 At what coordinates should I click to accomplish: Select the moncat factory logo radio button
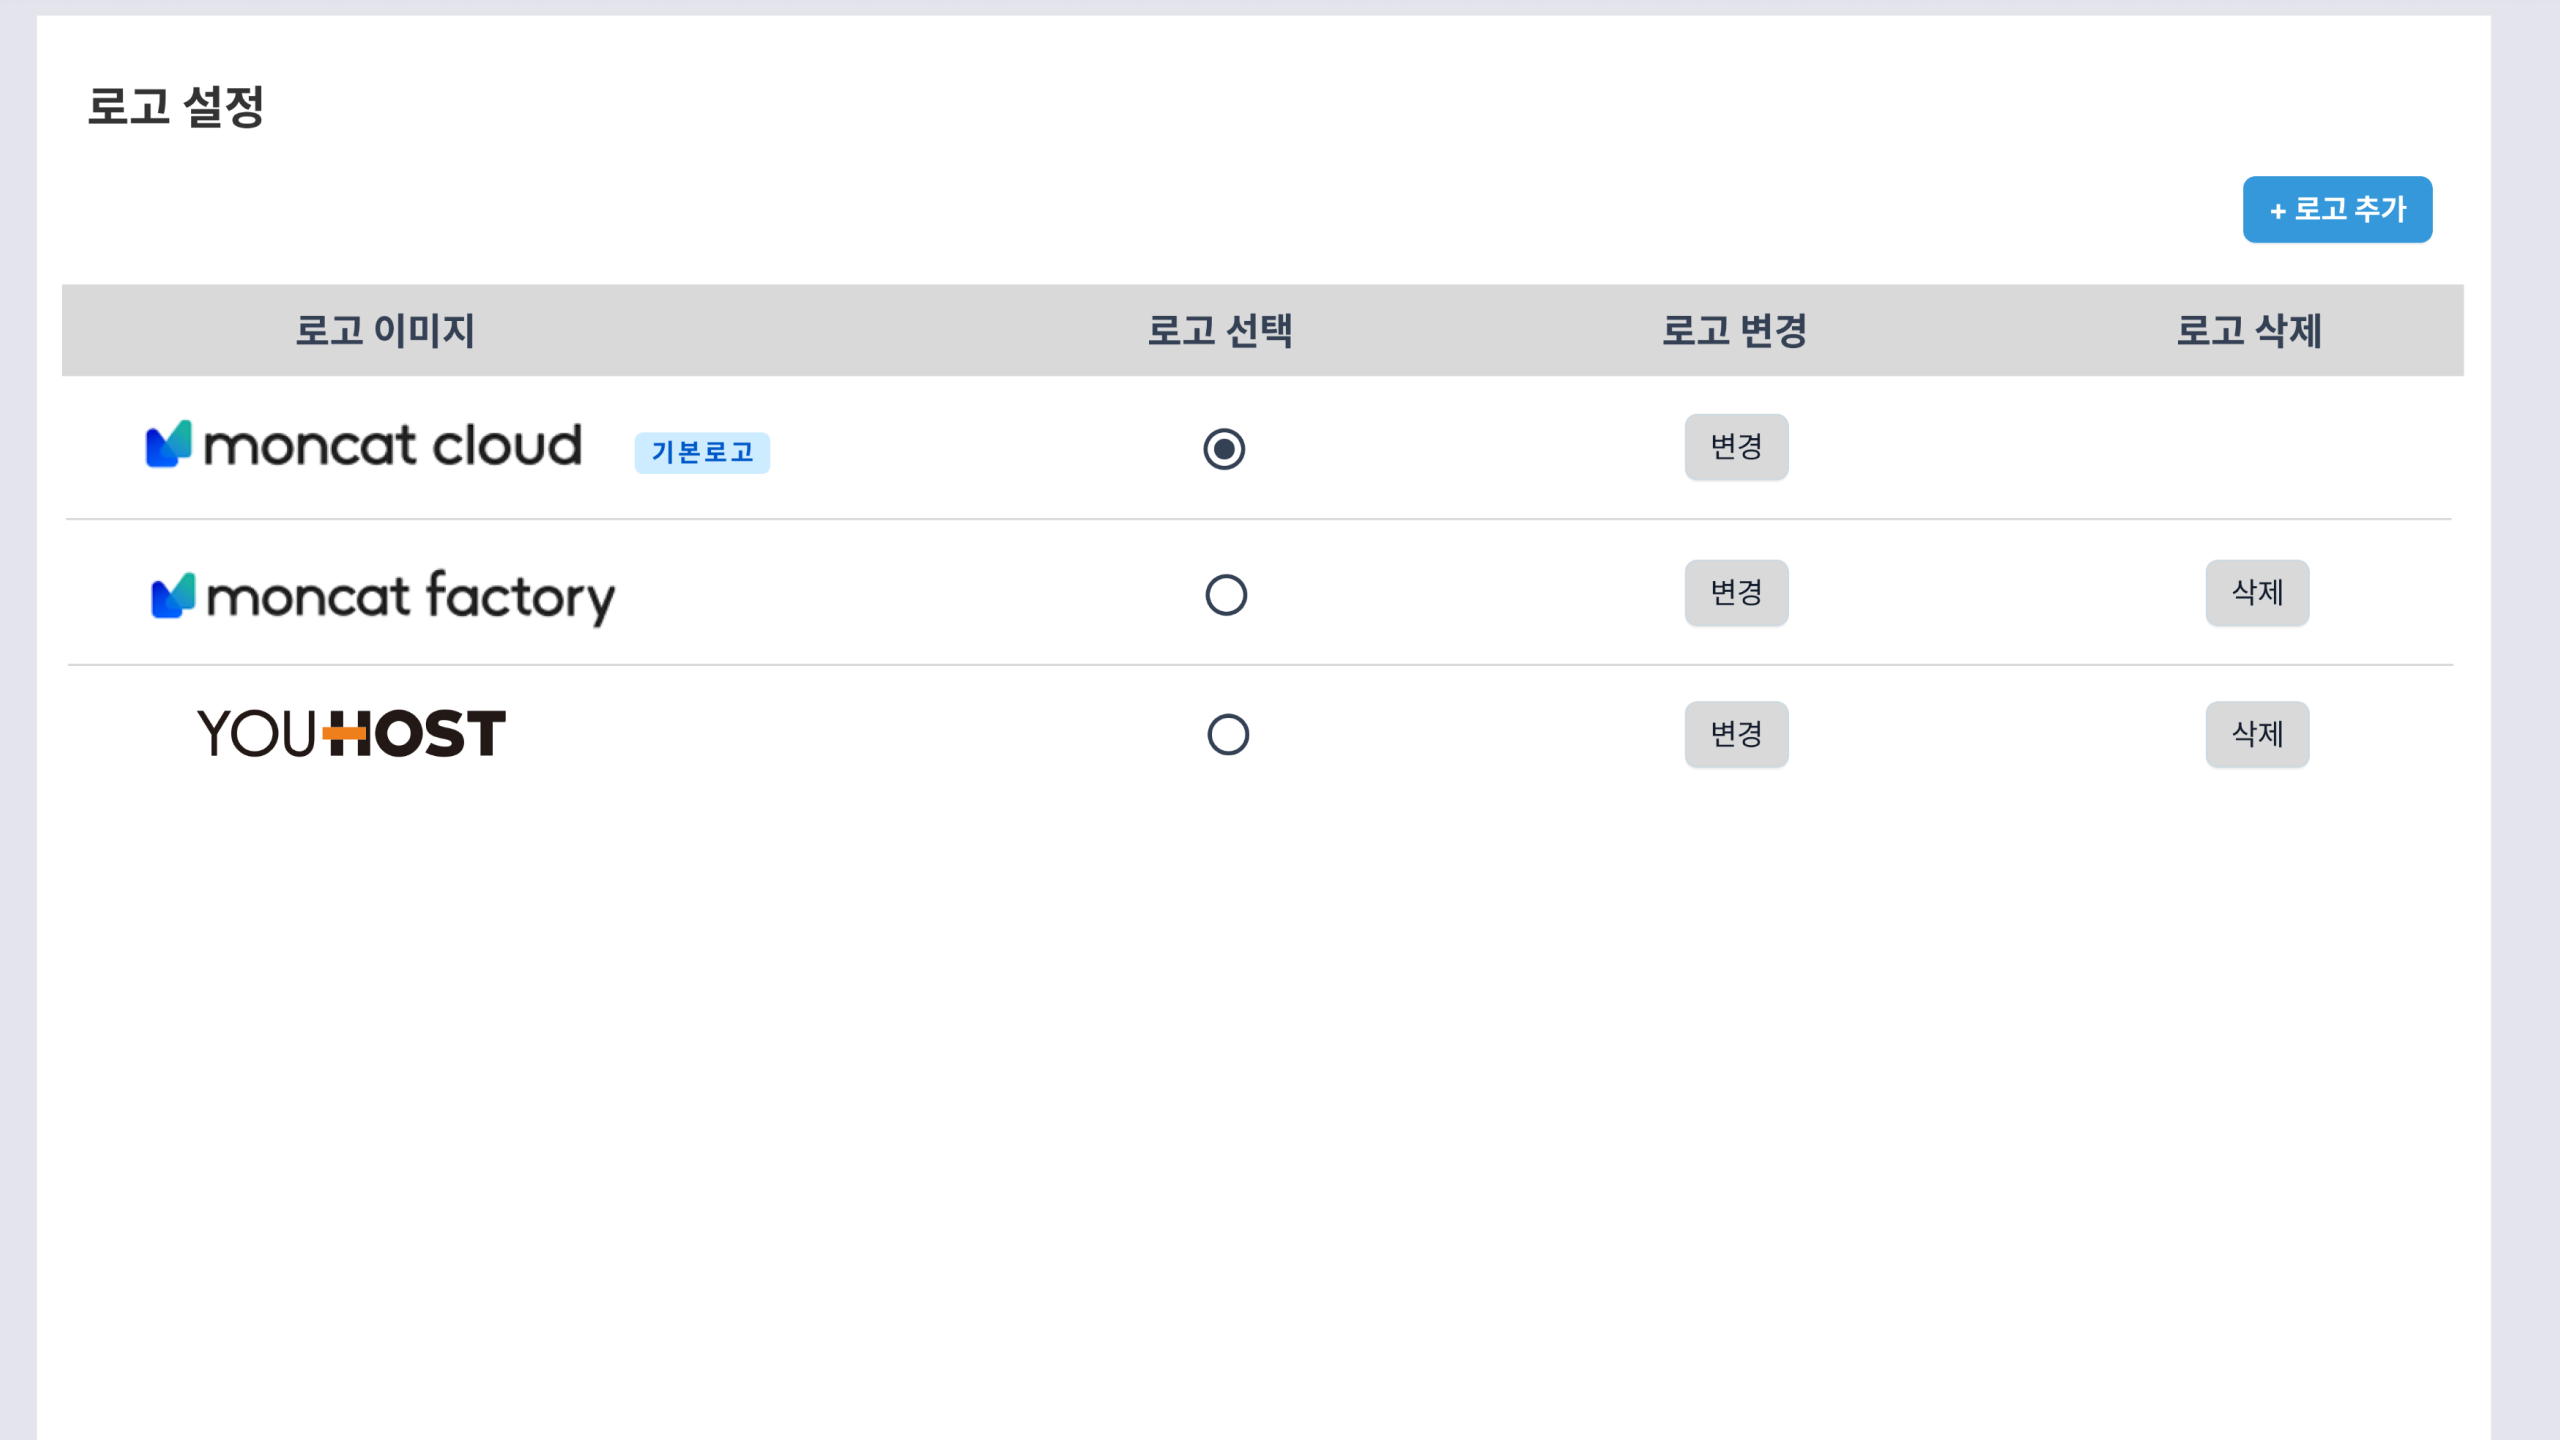click(1226, 595)
